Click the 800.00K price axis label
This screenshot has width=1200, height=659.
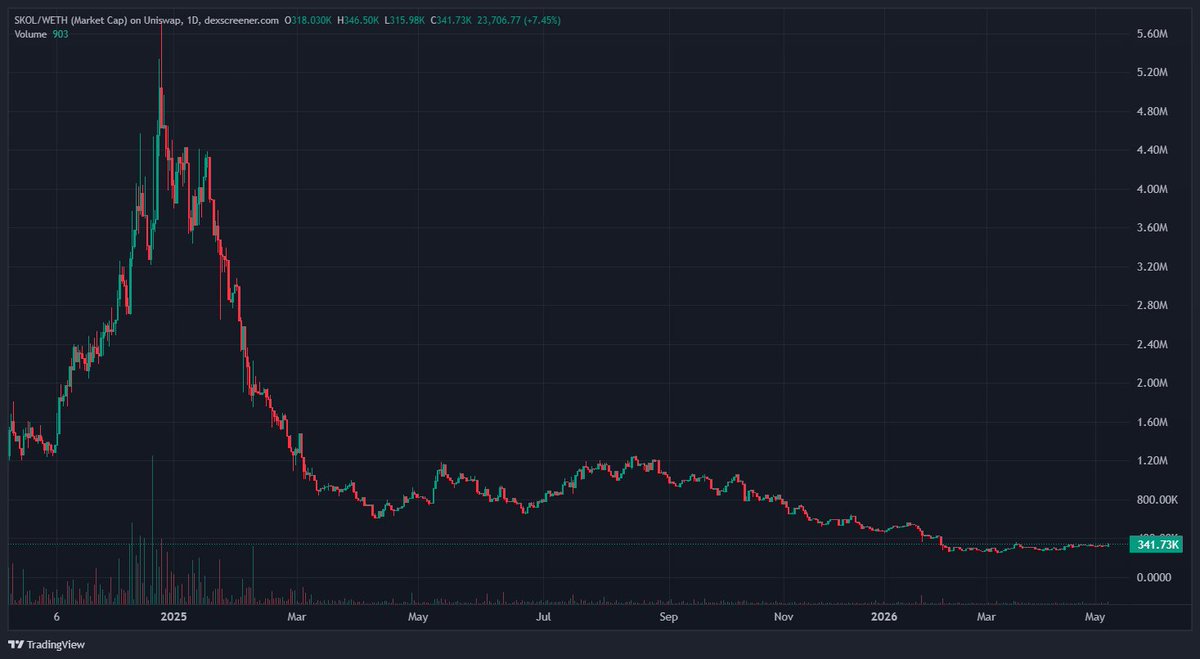coord(1158,500)
